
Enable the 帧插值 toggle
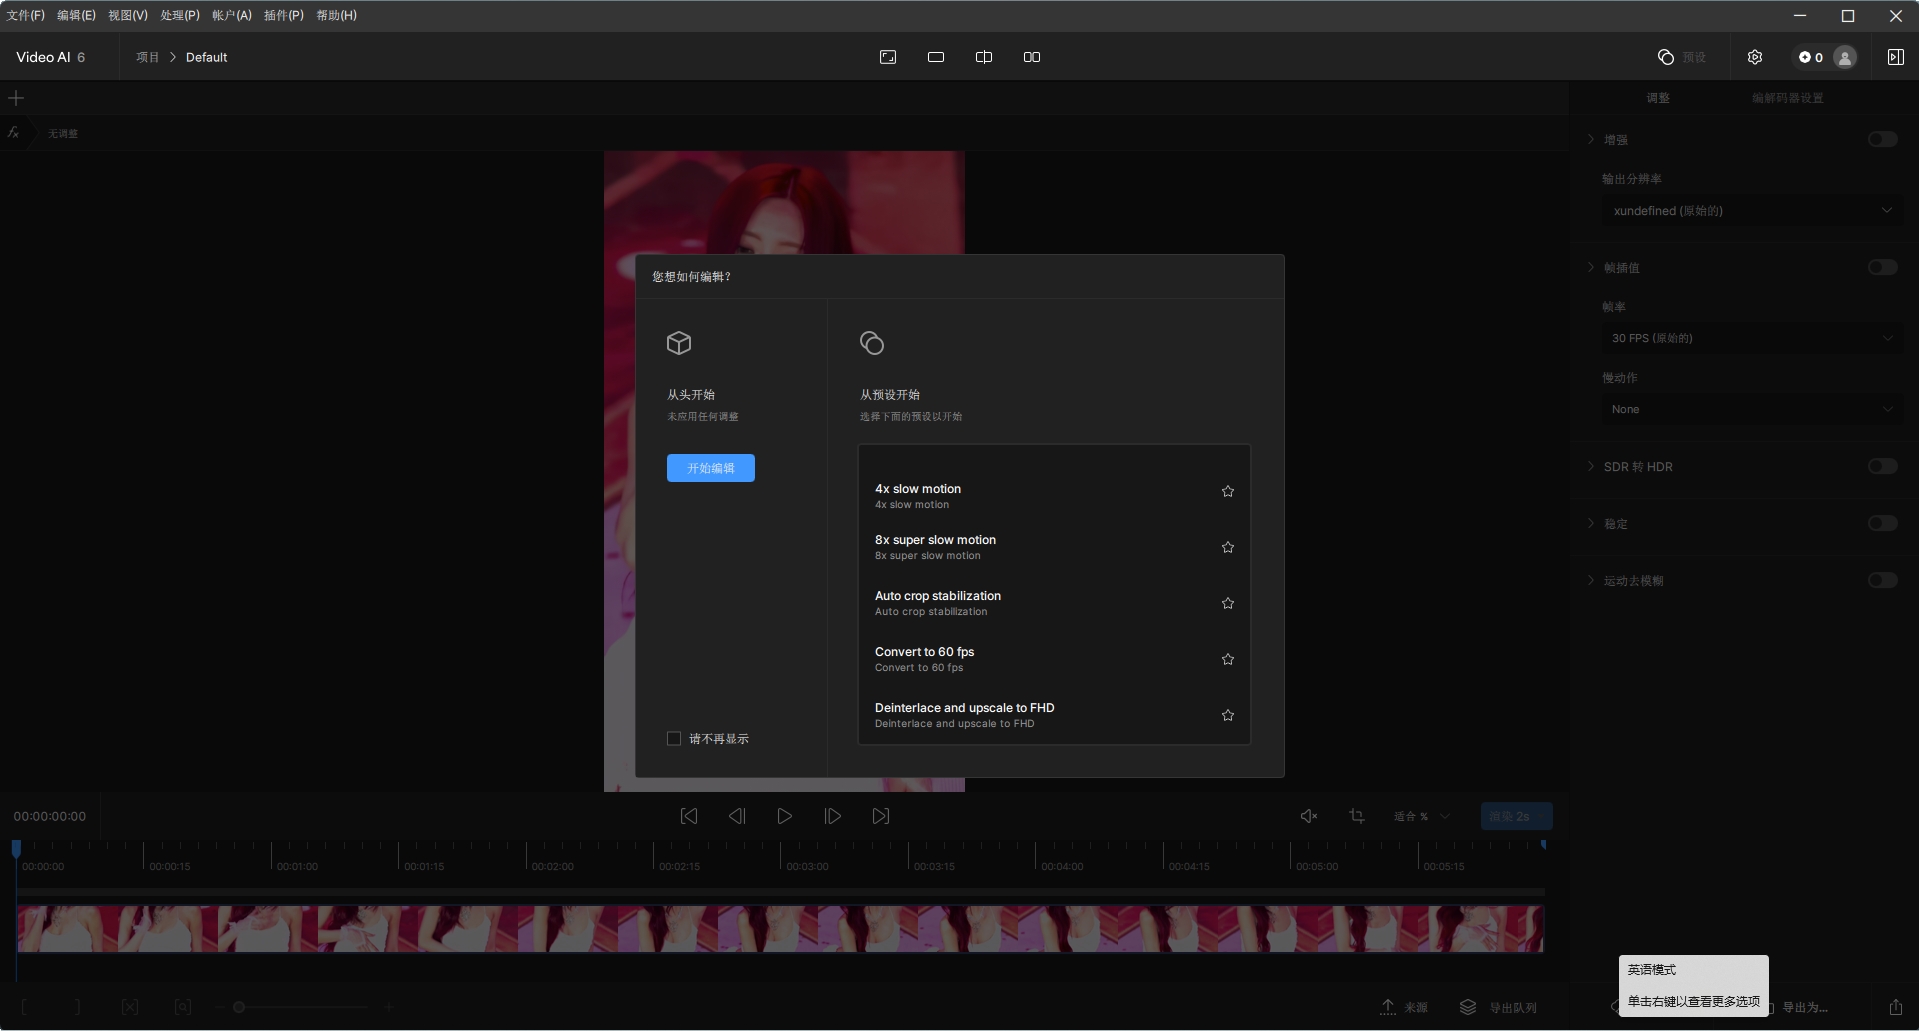(1882, 267)
